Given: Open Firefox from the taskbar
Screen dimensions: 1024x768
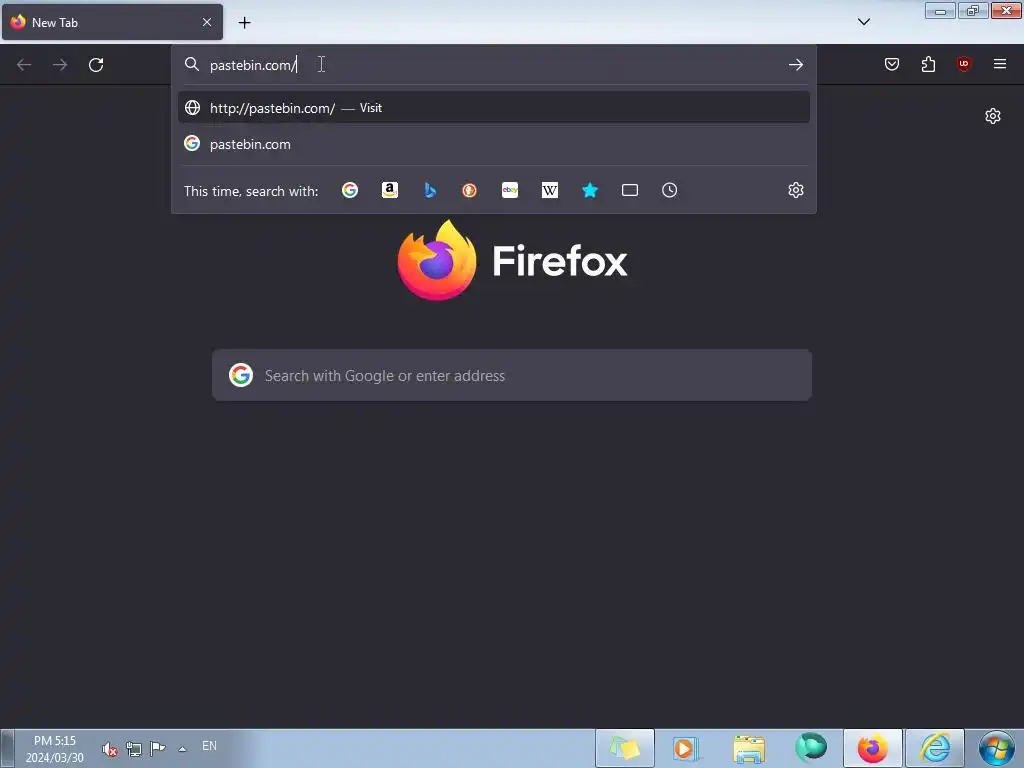Looking at the screenshot, I should (872, 748).
